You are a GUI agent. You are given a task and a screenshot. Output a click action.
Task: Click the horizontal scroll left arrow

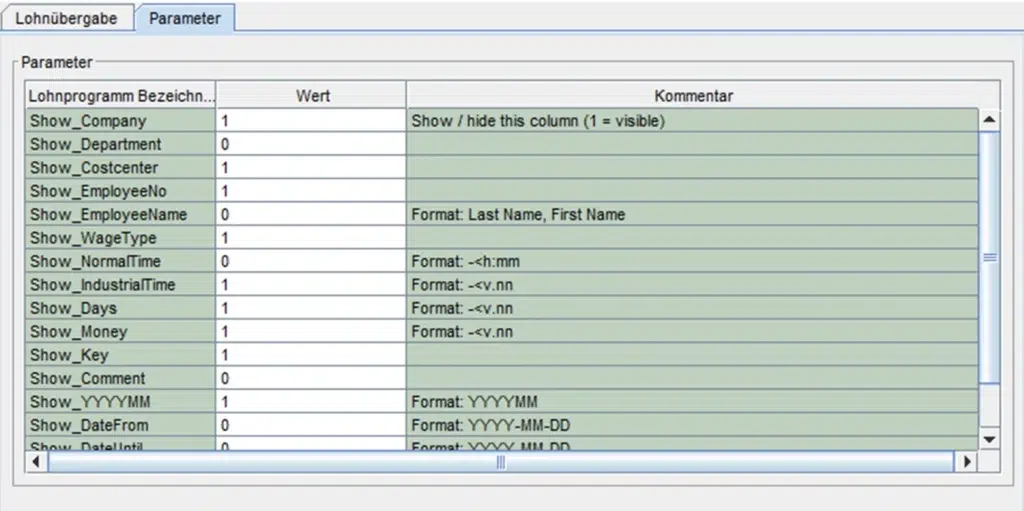pyautogui.click(x=36, y=462)
